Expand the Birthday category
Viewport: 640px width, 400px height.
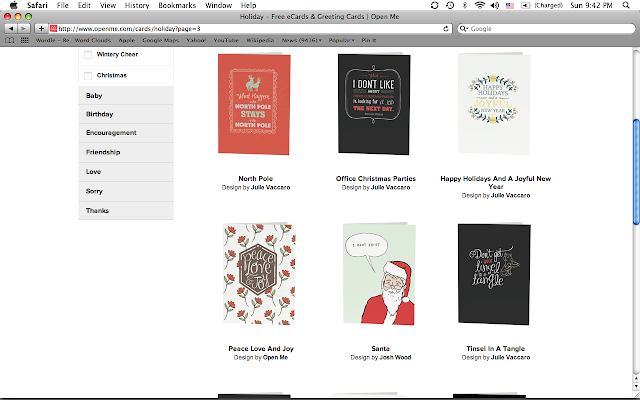click(126, 114)
